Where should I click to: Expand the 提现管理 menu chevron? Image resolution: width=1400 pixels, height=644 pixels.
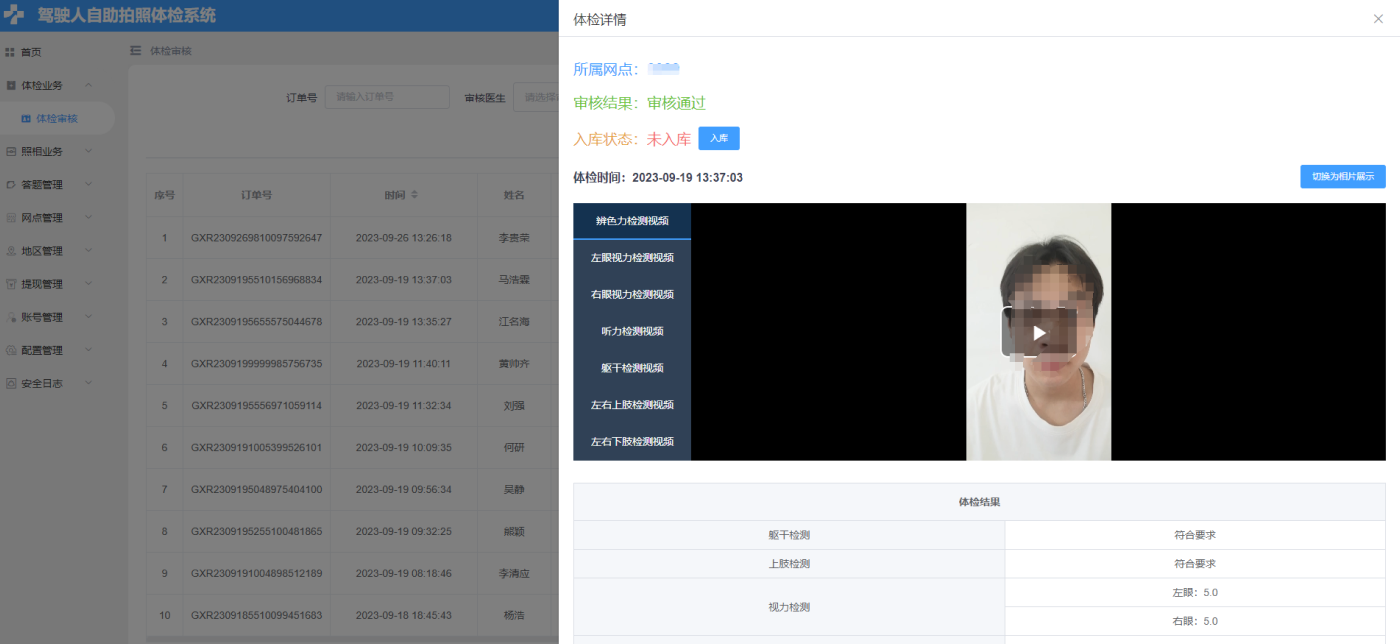(x=88, y=284)
